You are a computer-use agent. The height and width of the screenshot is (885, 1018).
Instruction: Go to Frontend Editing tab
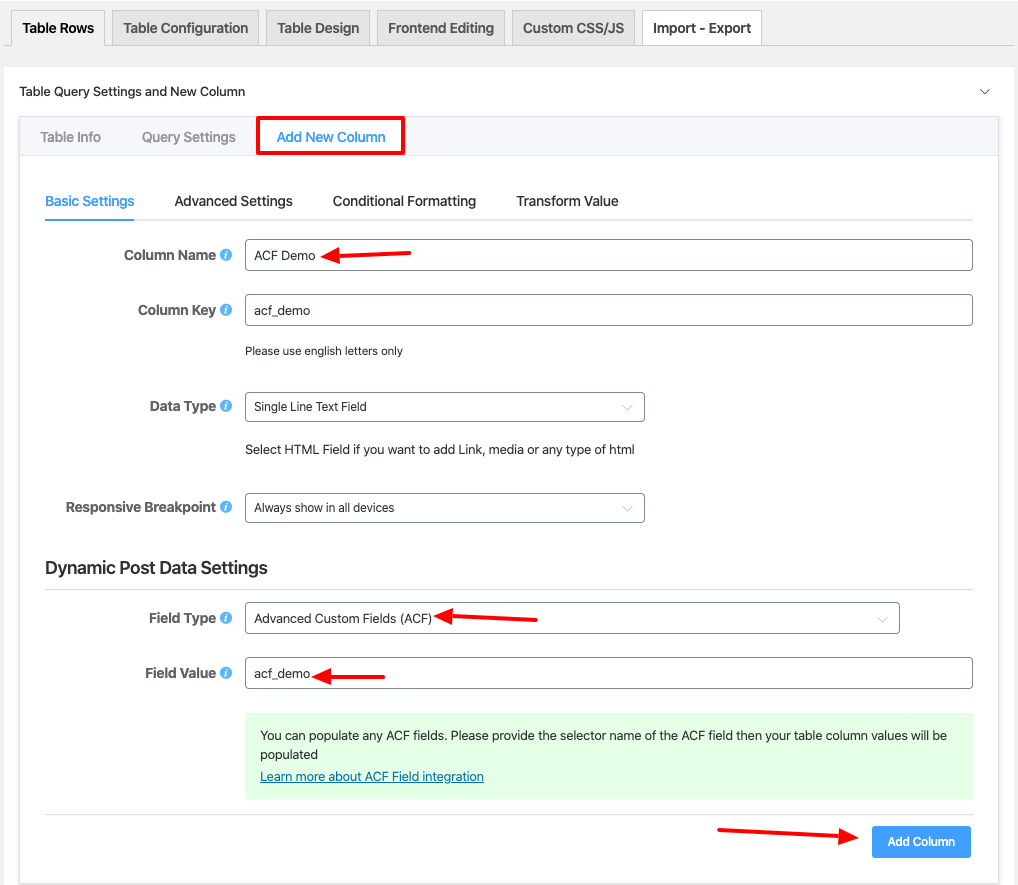(441, 28)
